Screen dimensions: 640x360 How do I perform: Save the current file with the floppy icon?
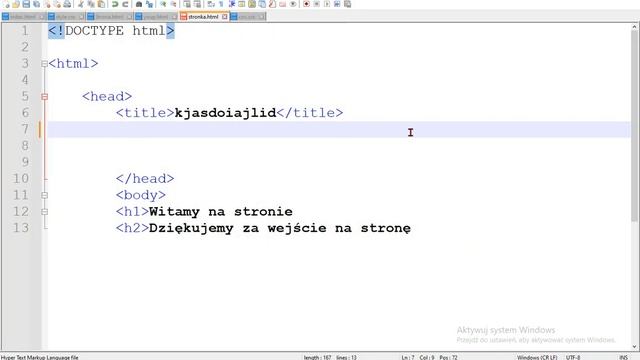[26, 4]
